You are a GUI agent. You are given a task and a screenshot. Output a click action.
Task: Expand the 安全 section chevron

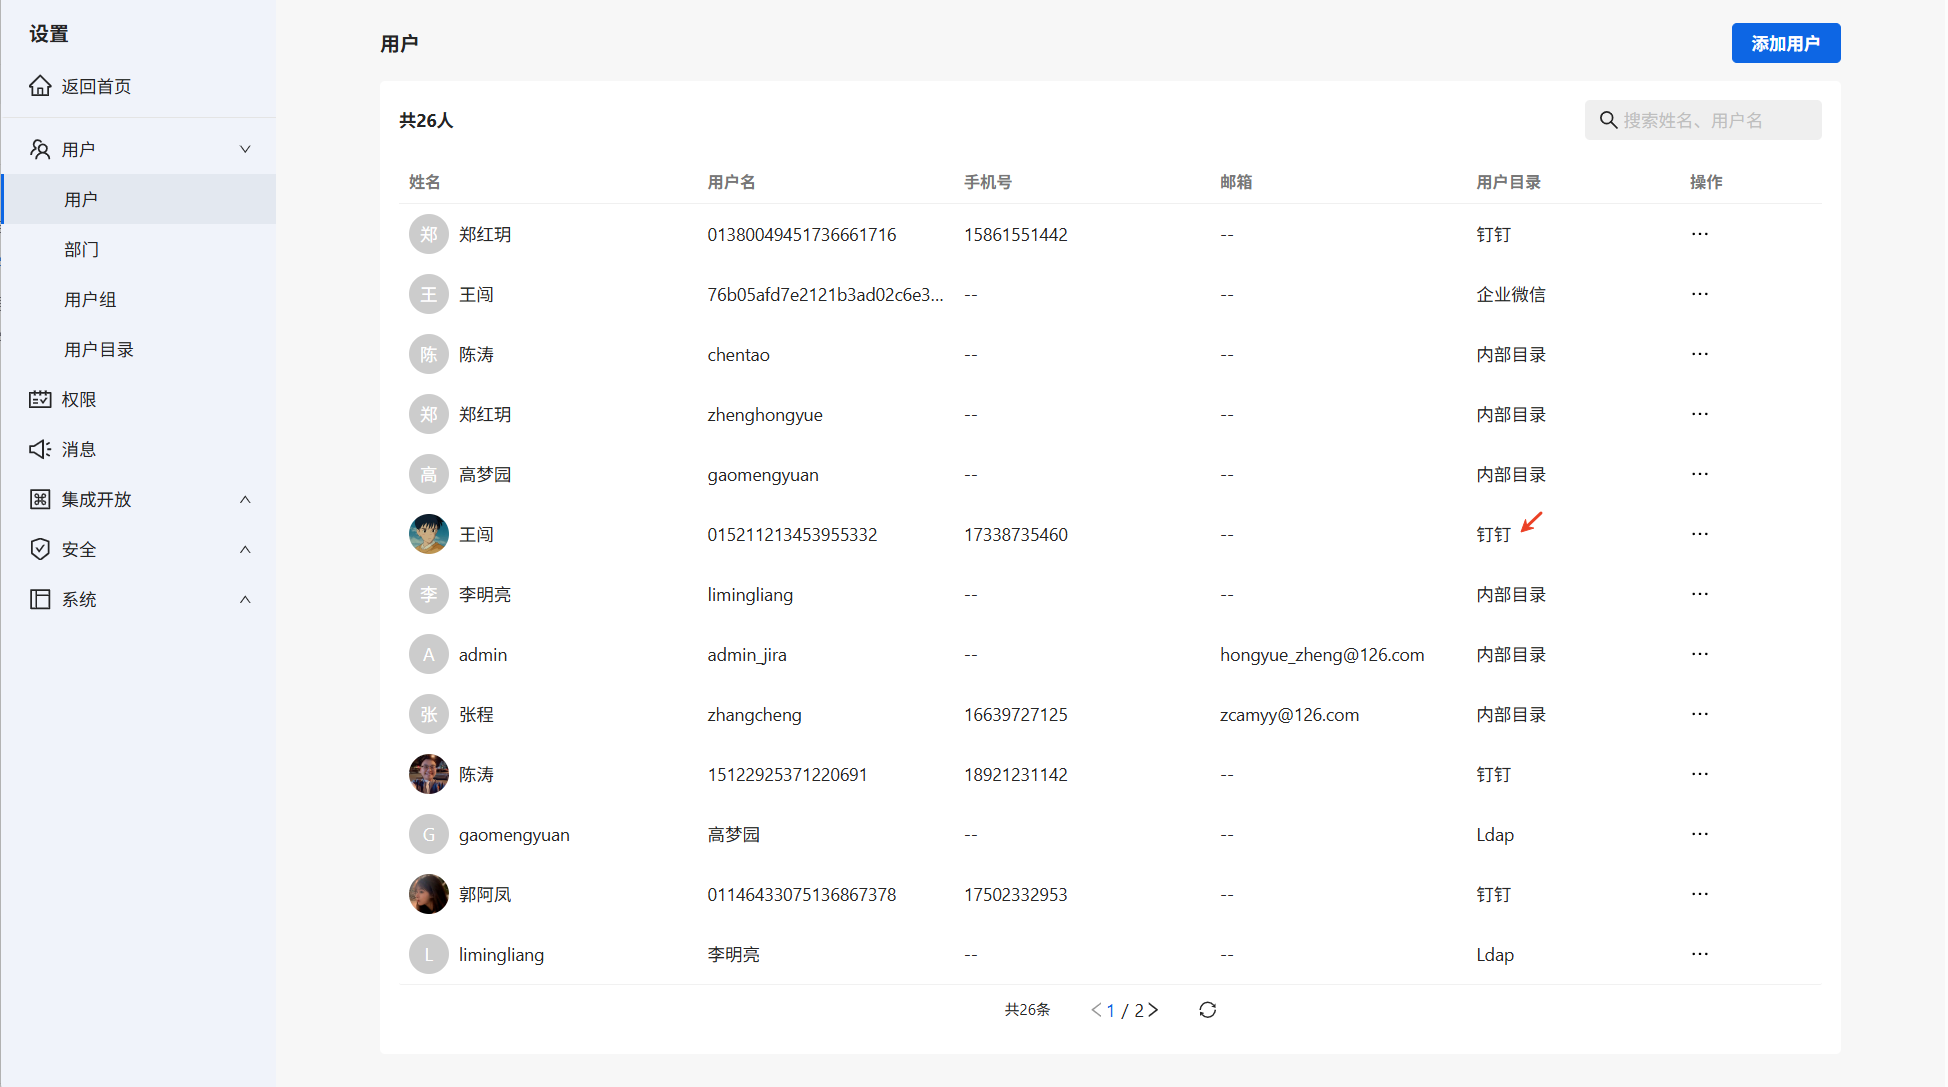click(245, 549)
